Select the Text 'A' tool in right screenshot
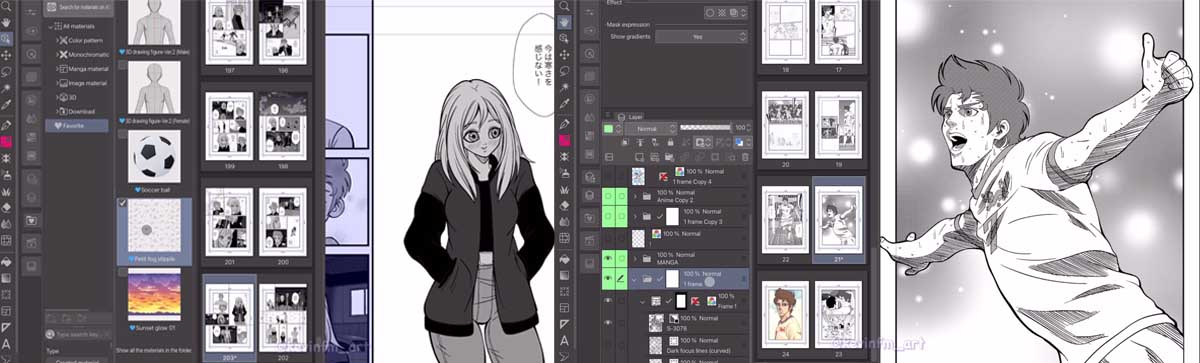This screenshot has height=363, width=1200. point(565,343)
